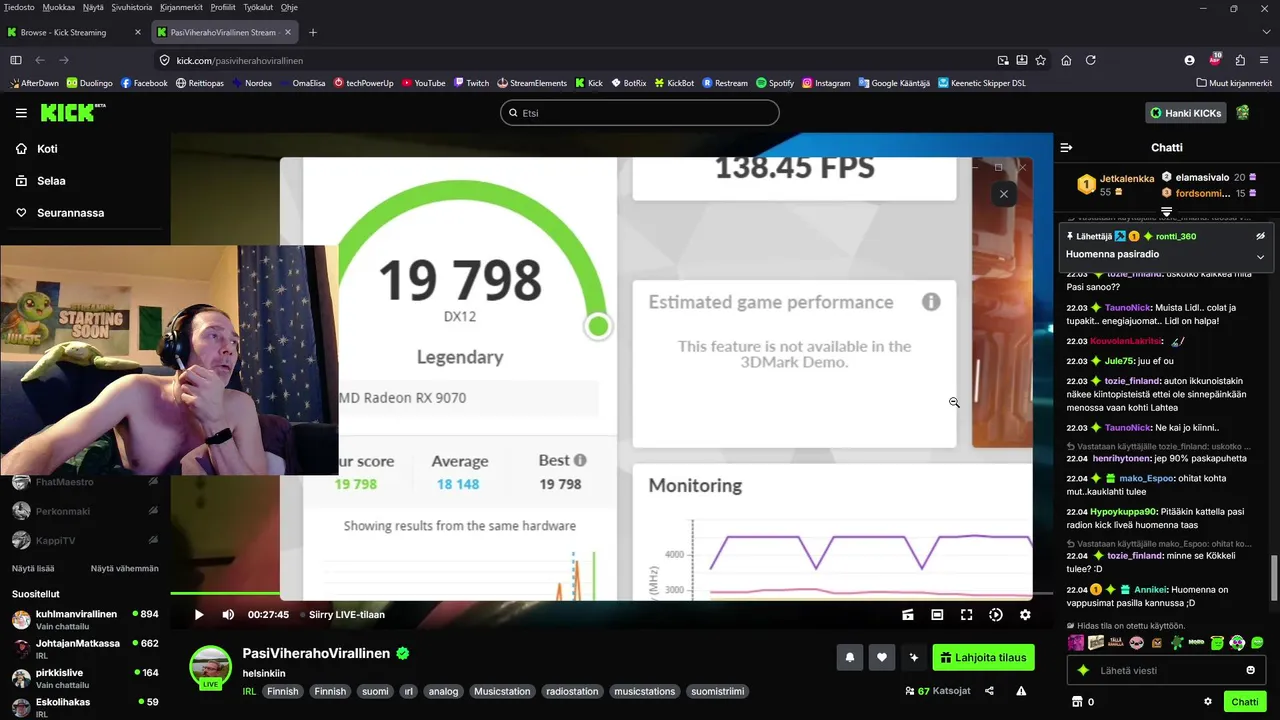Play the stream with the play button

coord(199,615)
